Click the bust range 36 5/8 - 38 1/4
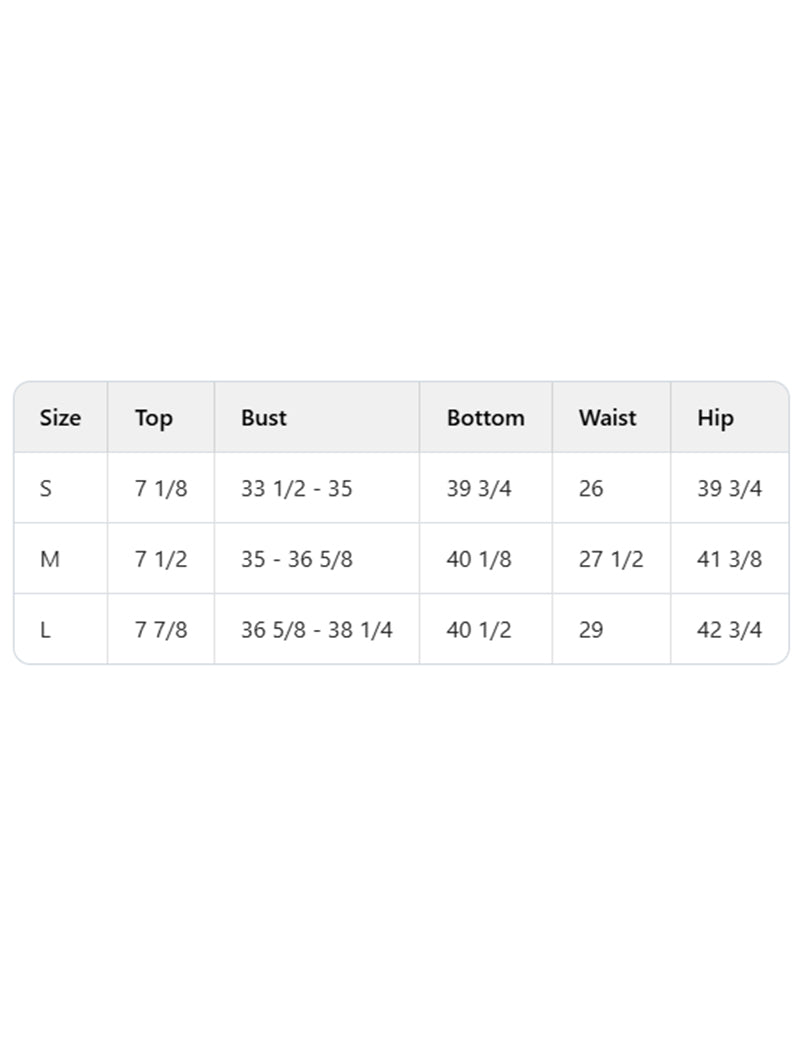 pyautogui.click(x=316, y=630)
